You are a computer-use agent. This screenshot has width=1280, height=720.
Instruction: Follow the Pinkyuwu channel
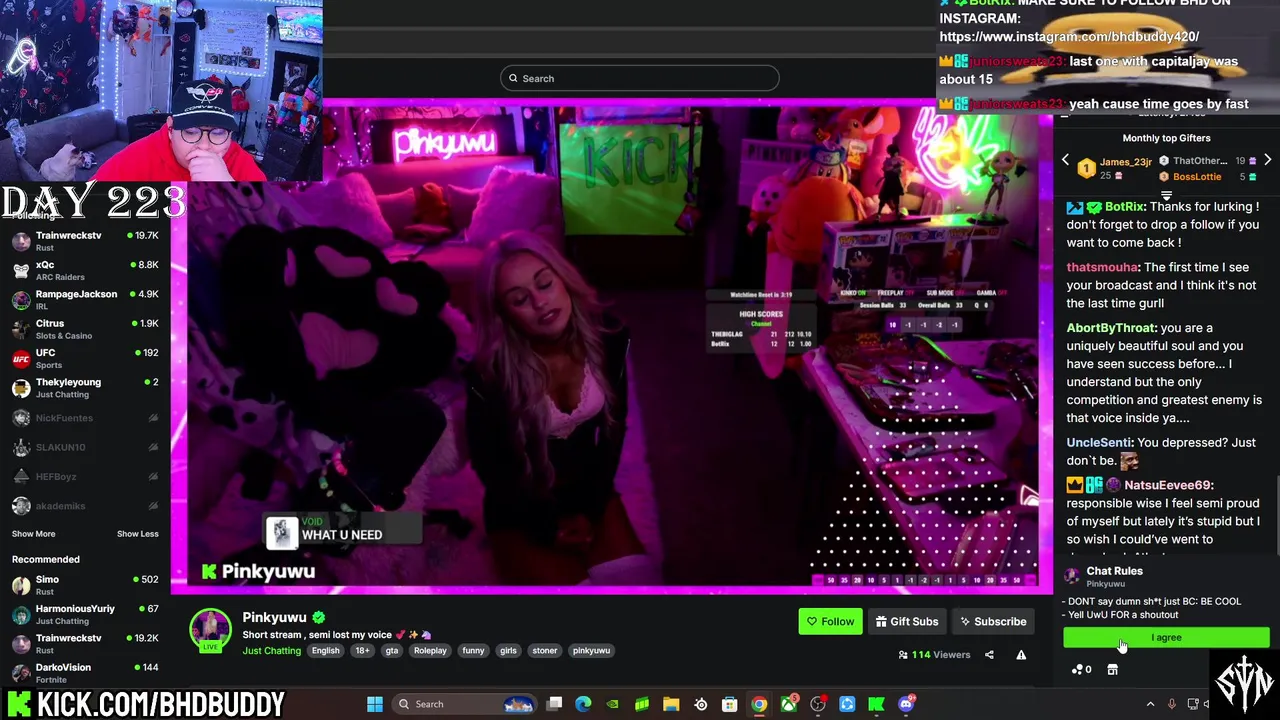click(x=830, y=621)
